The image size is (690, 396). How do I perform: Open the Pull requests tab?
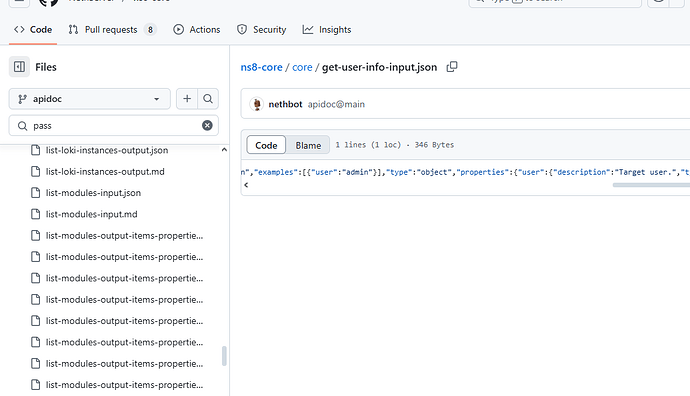[112, 29]
